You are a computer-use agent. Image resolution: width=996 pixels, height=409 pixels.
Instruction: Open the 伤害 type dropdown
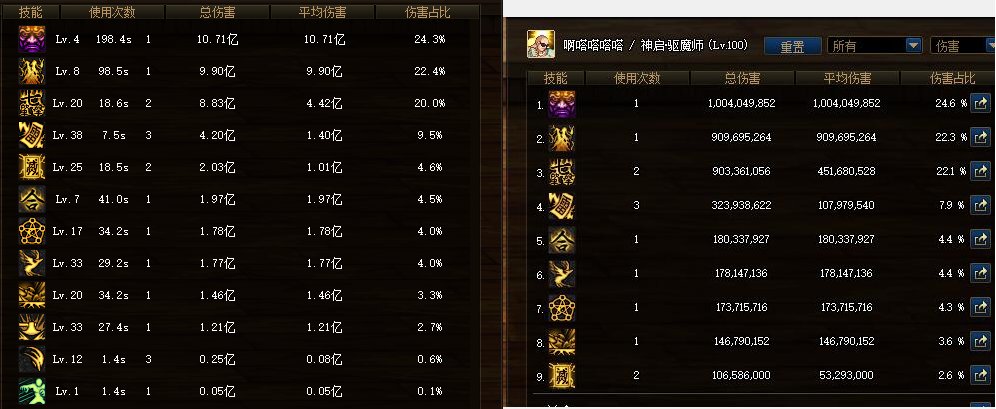[x=962, y=46]
